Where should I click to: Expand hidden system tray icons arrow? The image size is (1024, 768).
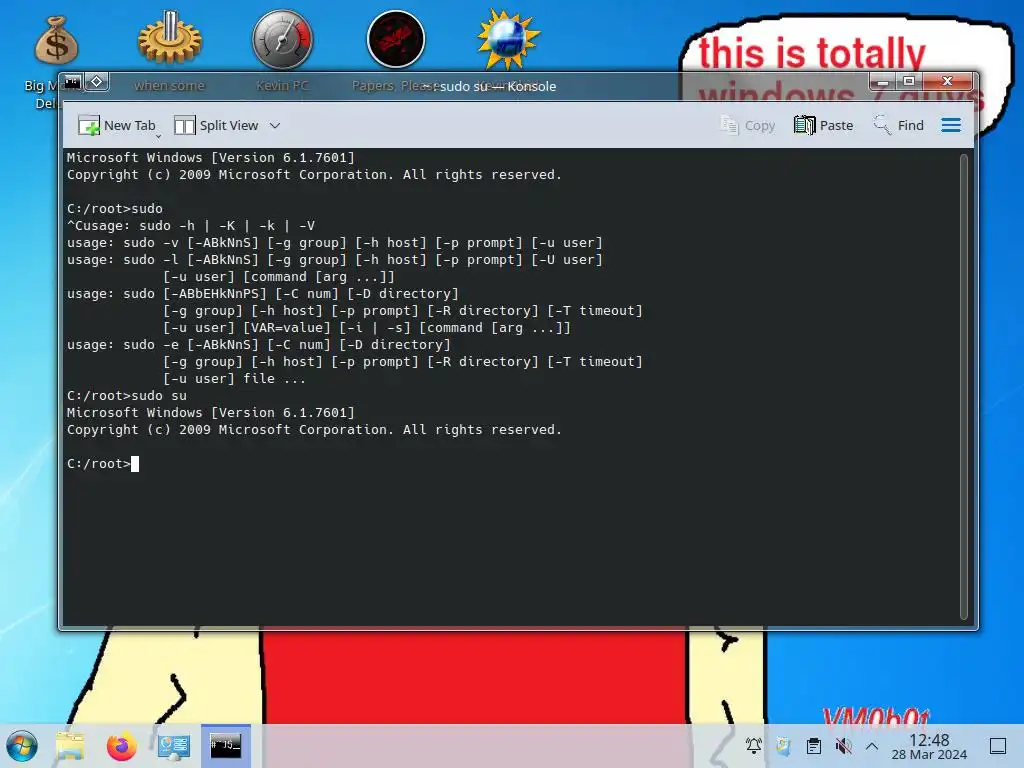click(872, 746)
